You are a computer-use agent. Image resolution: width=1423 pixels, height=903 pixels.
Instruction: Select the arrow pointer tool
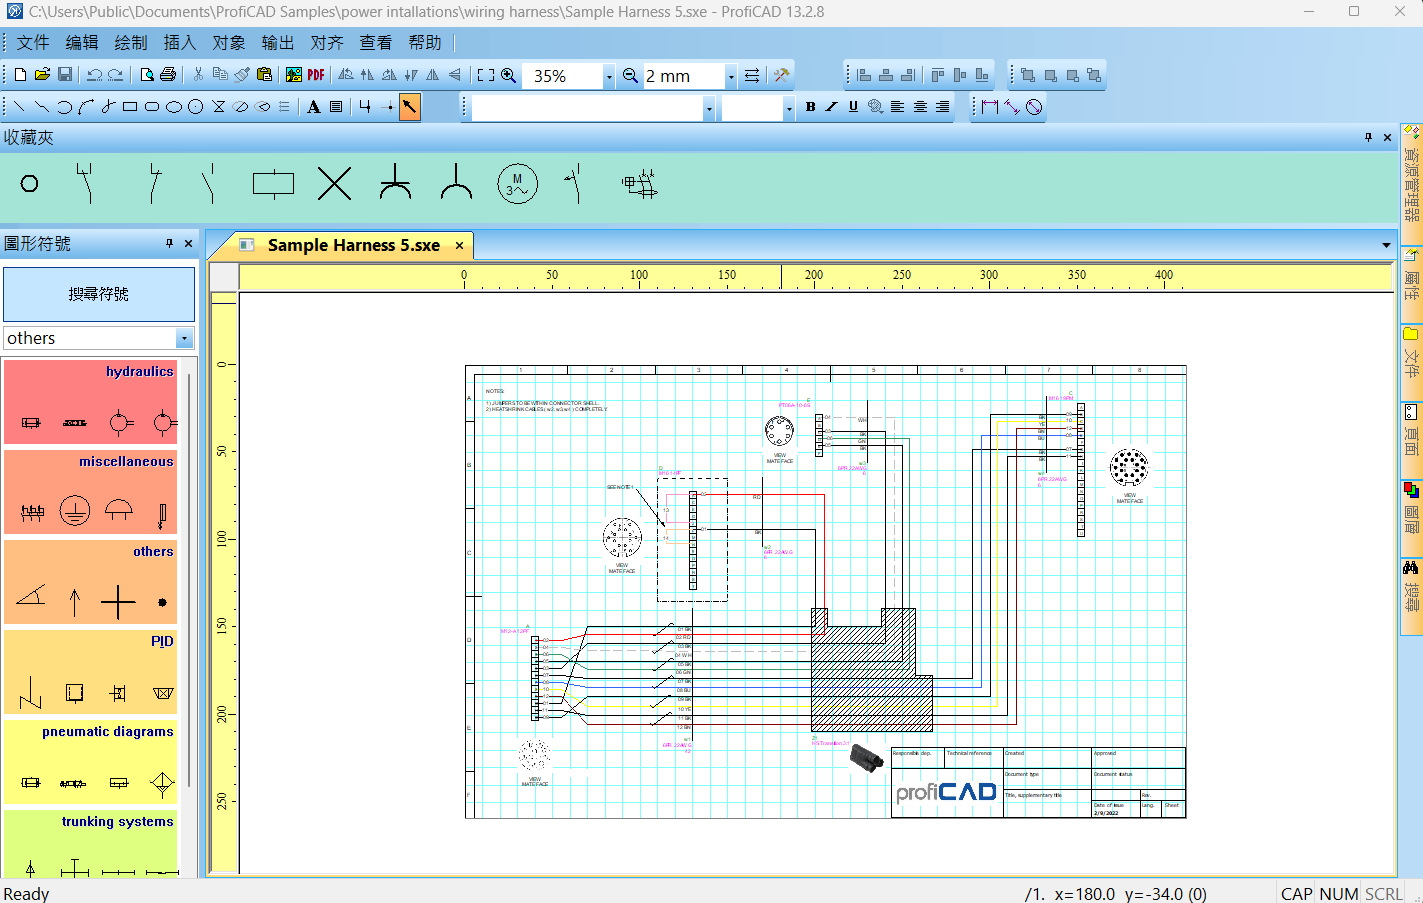(x=410, y=107)
